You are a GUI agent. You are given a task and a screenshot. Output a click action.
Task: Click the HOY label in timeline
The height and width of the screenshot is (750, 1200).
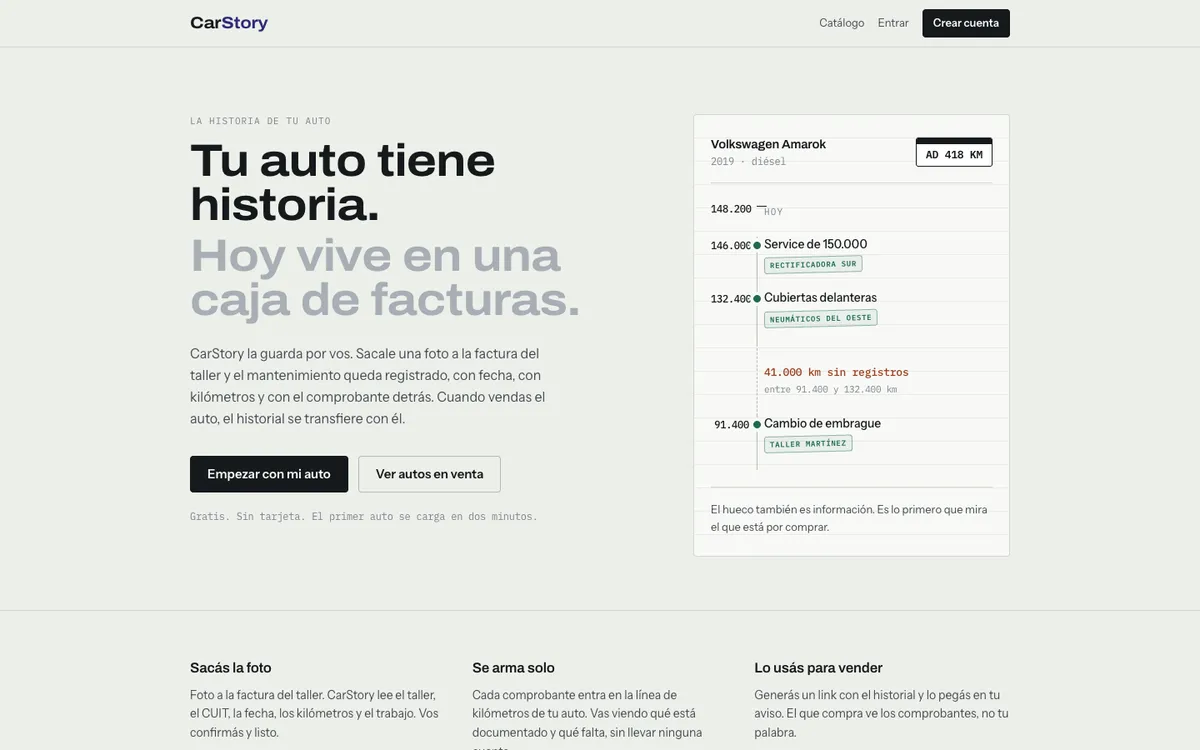774,212
